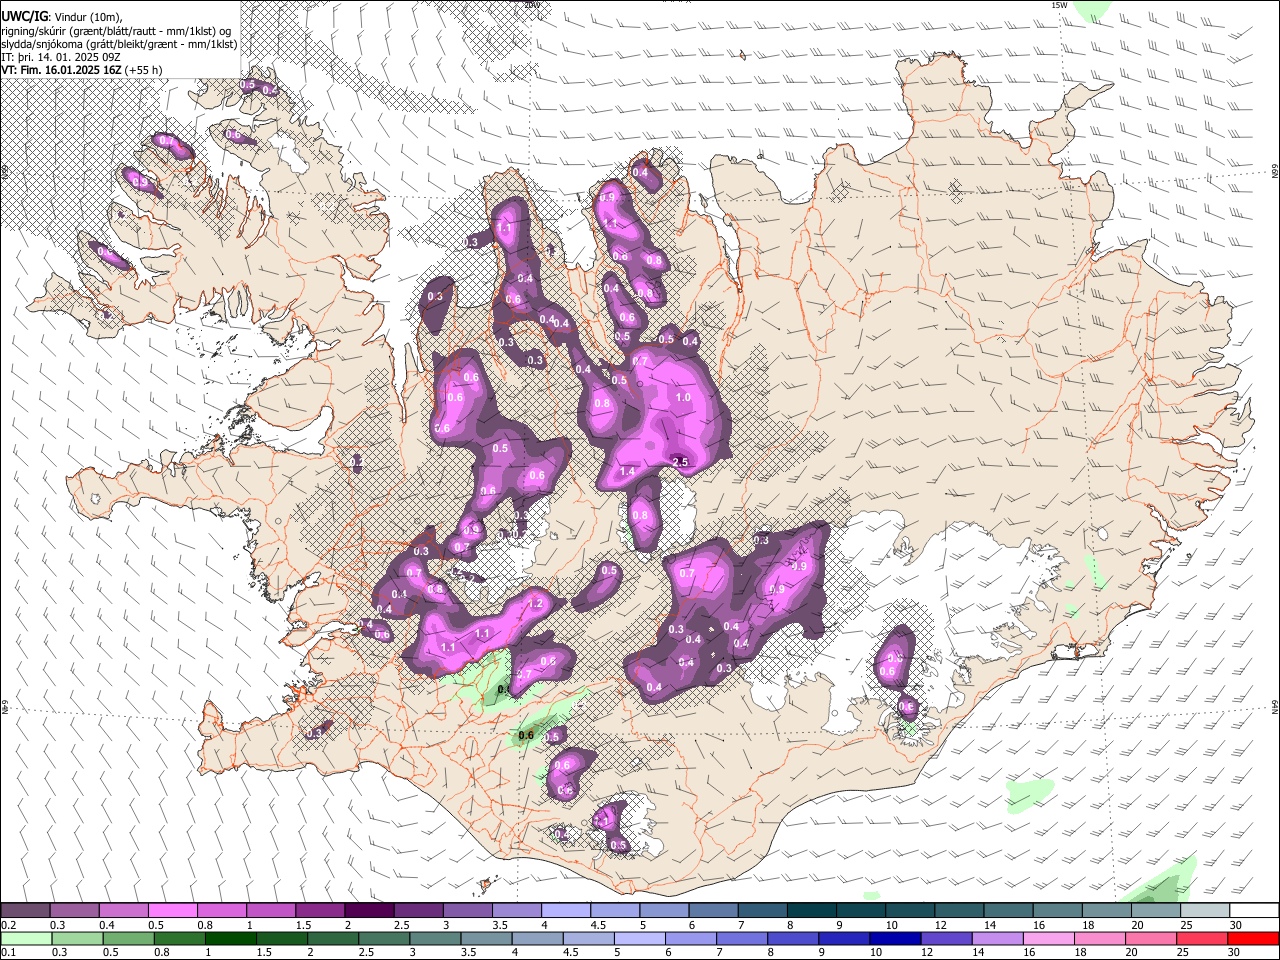Image resolution: width=1280 pixels, height=960 pixels.
Task: Click the '0.2' label under the upper legend row
Action: coord(9,925)
